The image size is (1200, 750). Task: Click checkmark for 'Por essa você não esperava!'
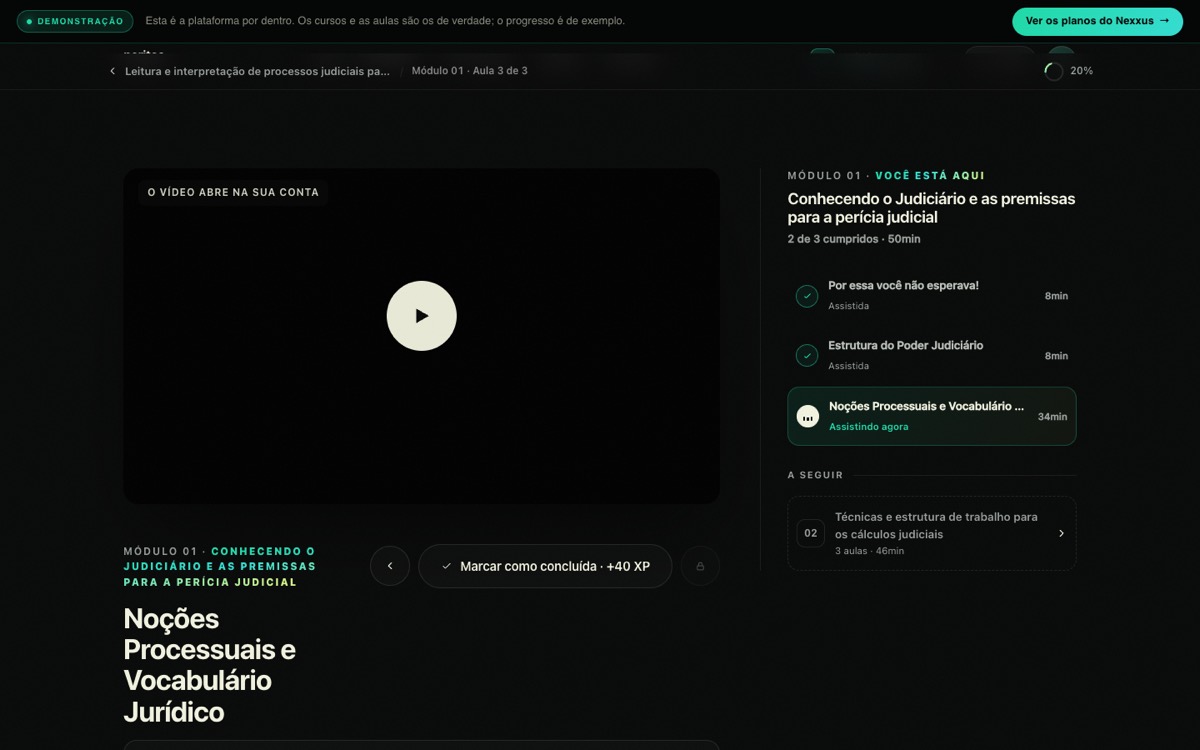(x=807, y=296)
